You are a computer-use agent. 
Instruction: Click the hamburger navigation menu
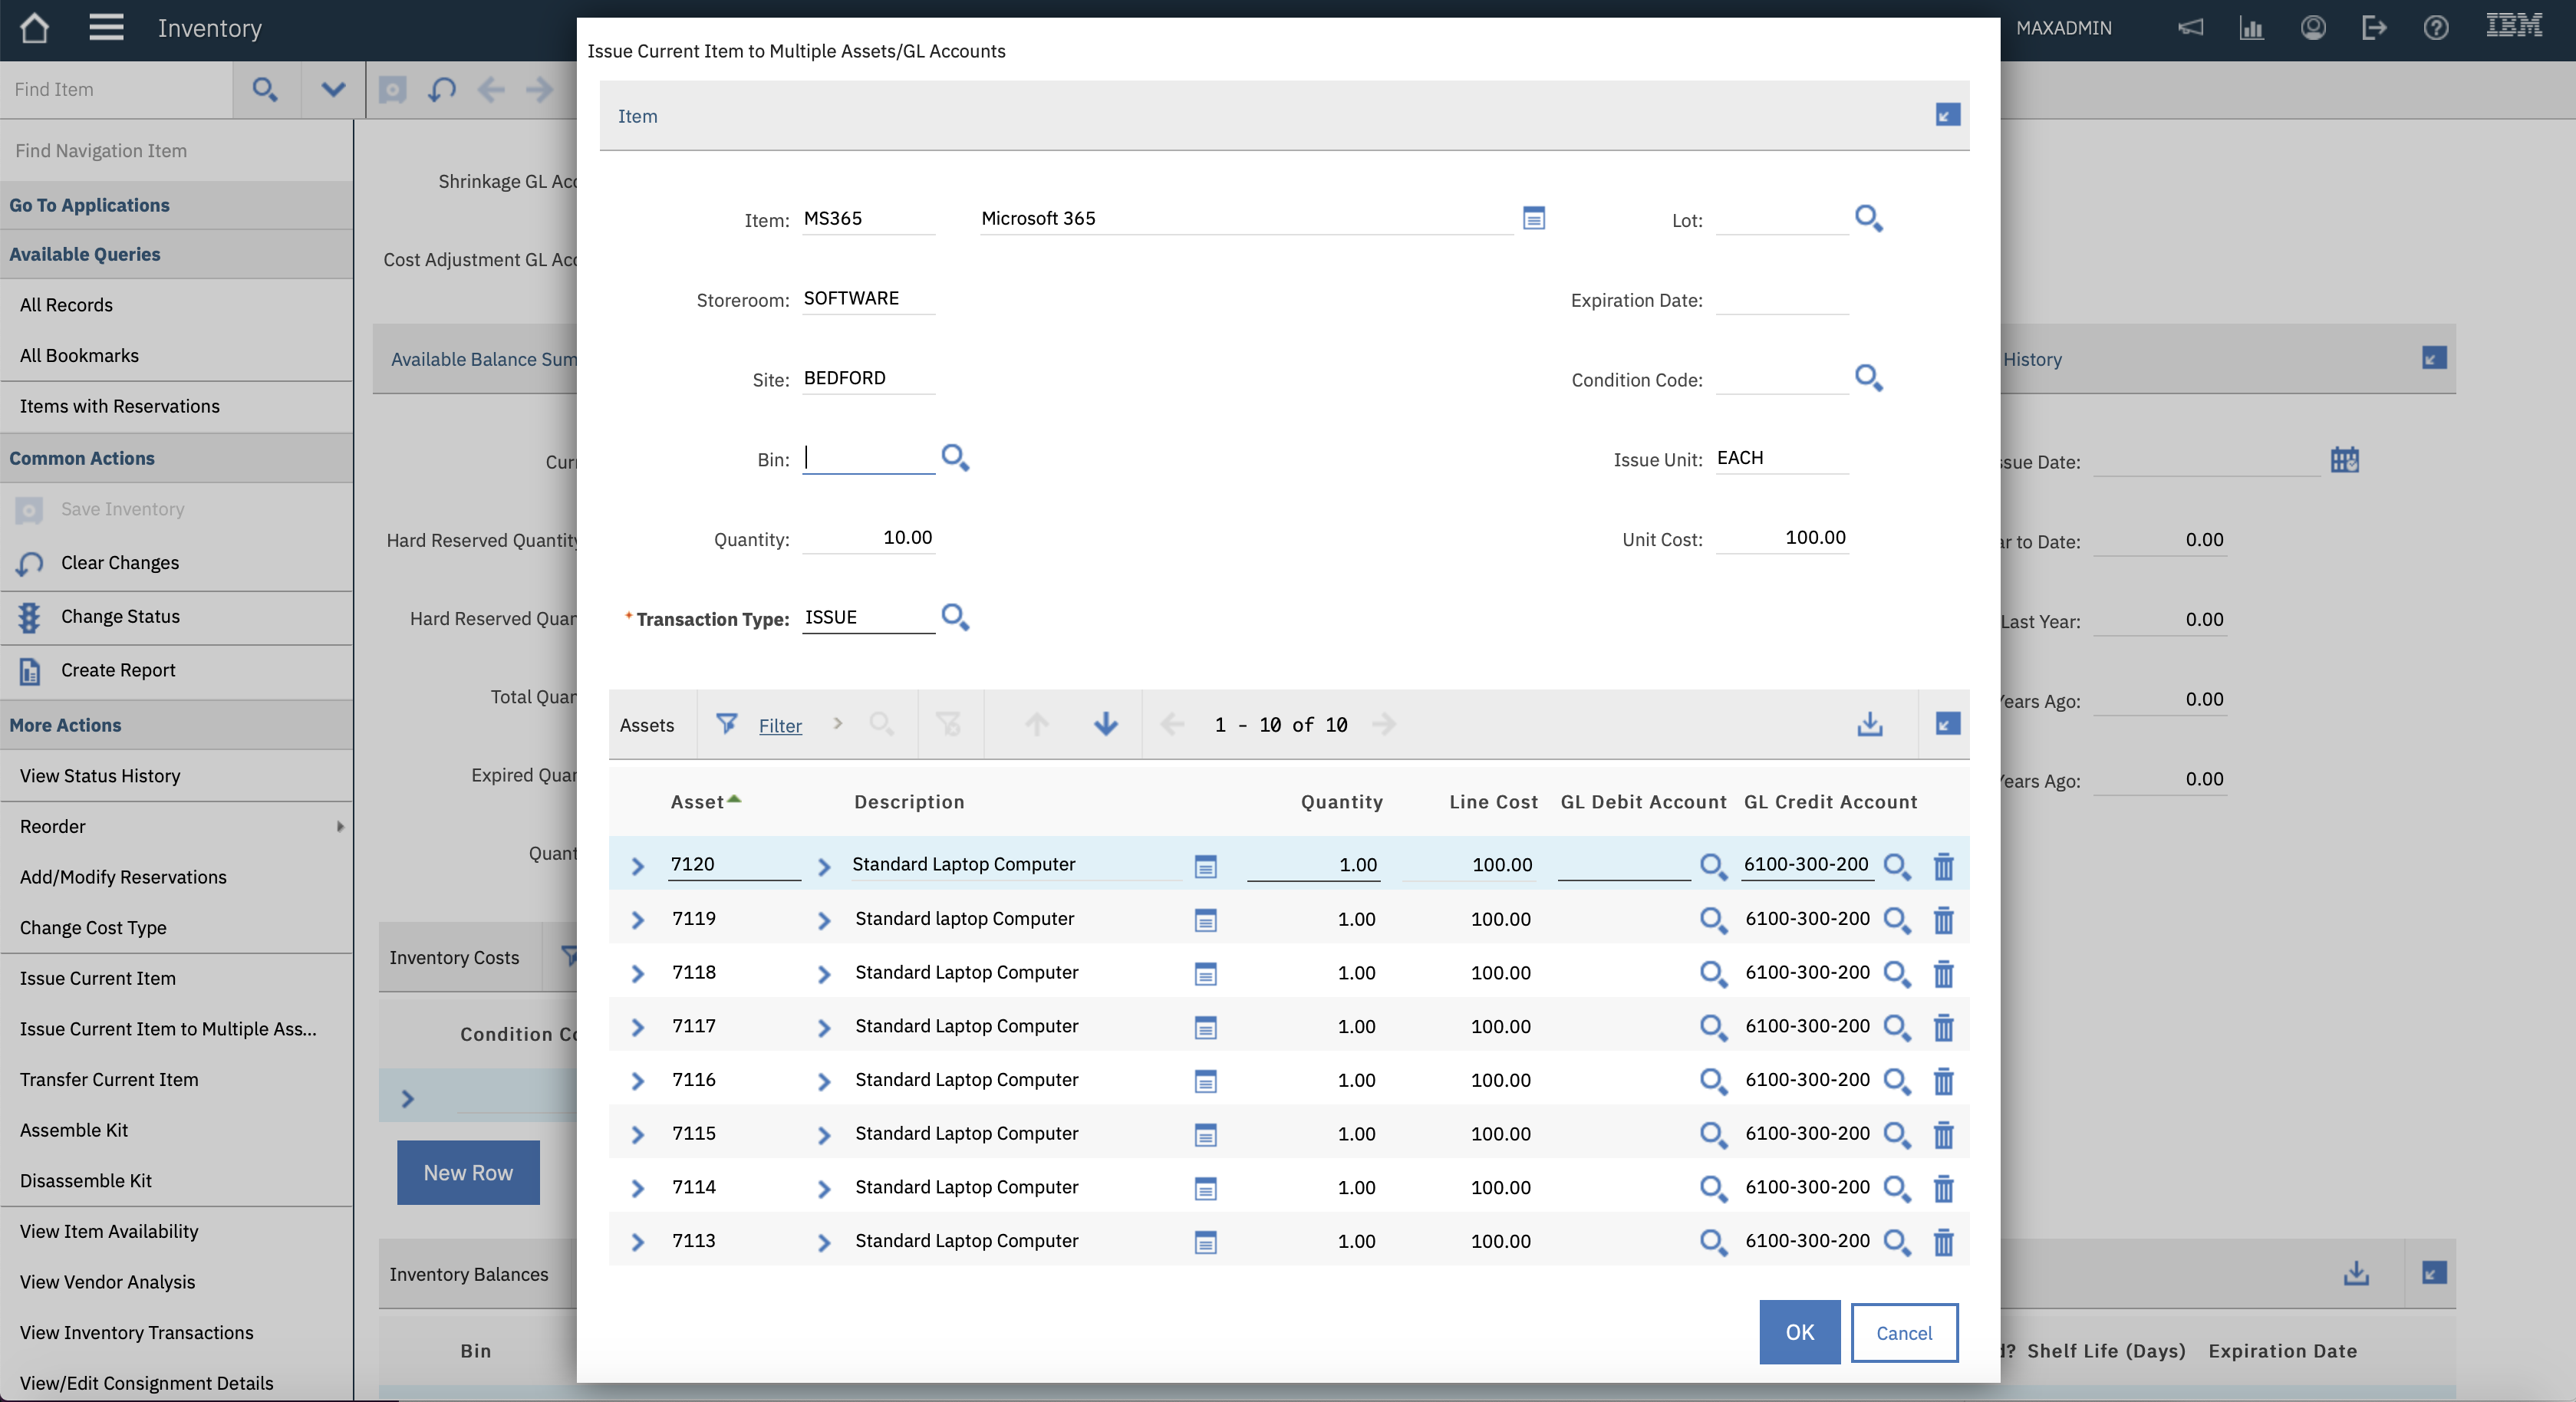tap(106, 27)
